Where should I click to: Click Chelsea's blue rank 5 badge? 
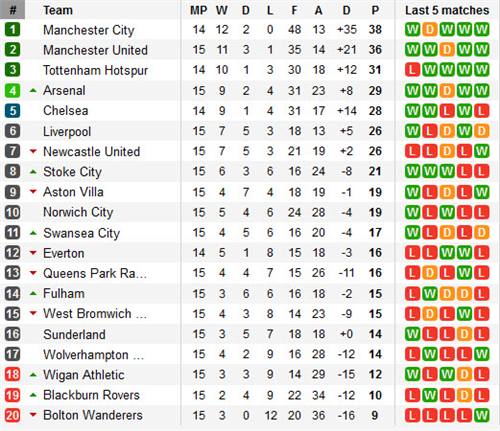pyautogui.click(x=12, y=111)
